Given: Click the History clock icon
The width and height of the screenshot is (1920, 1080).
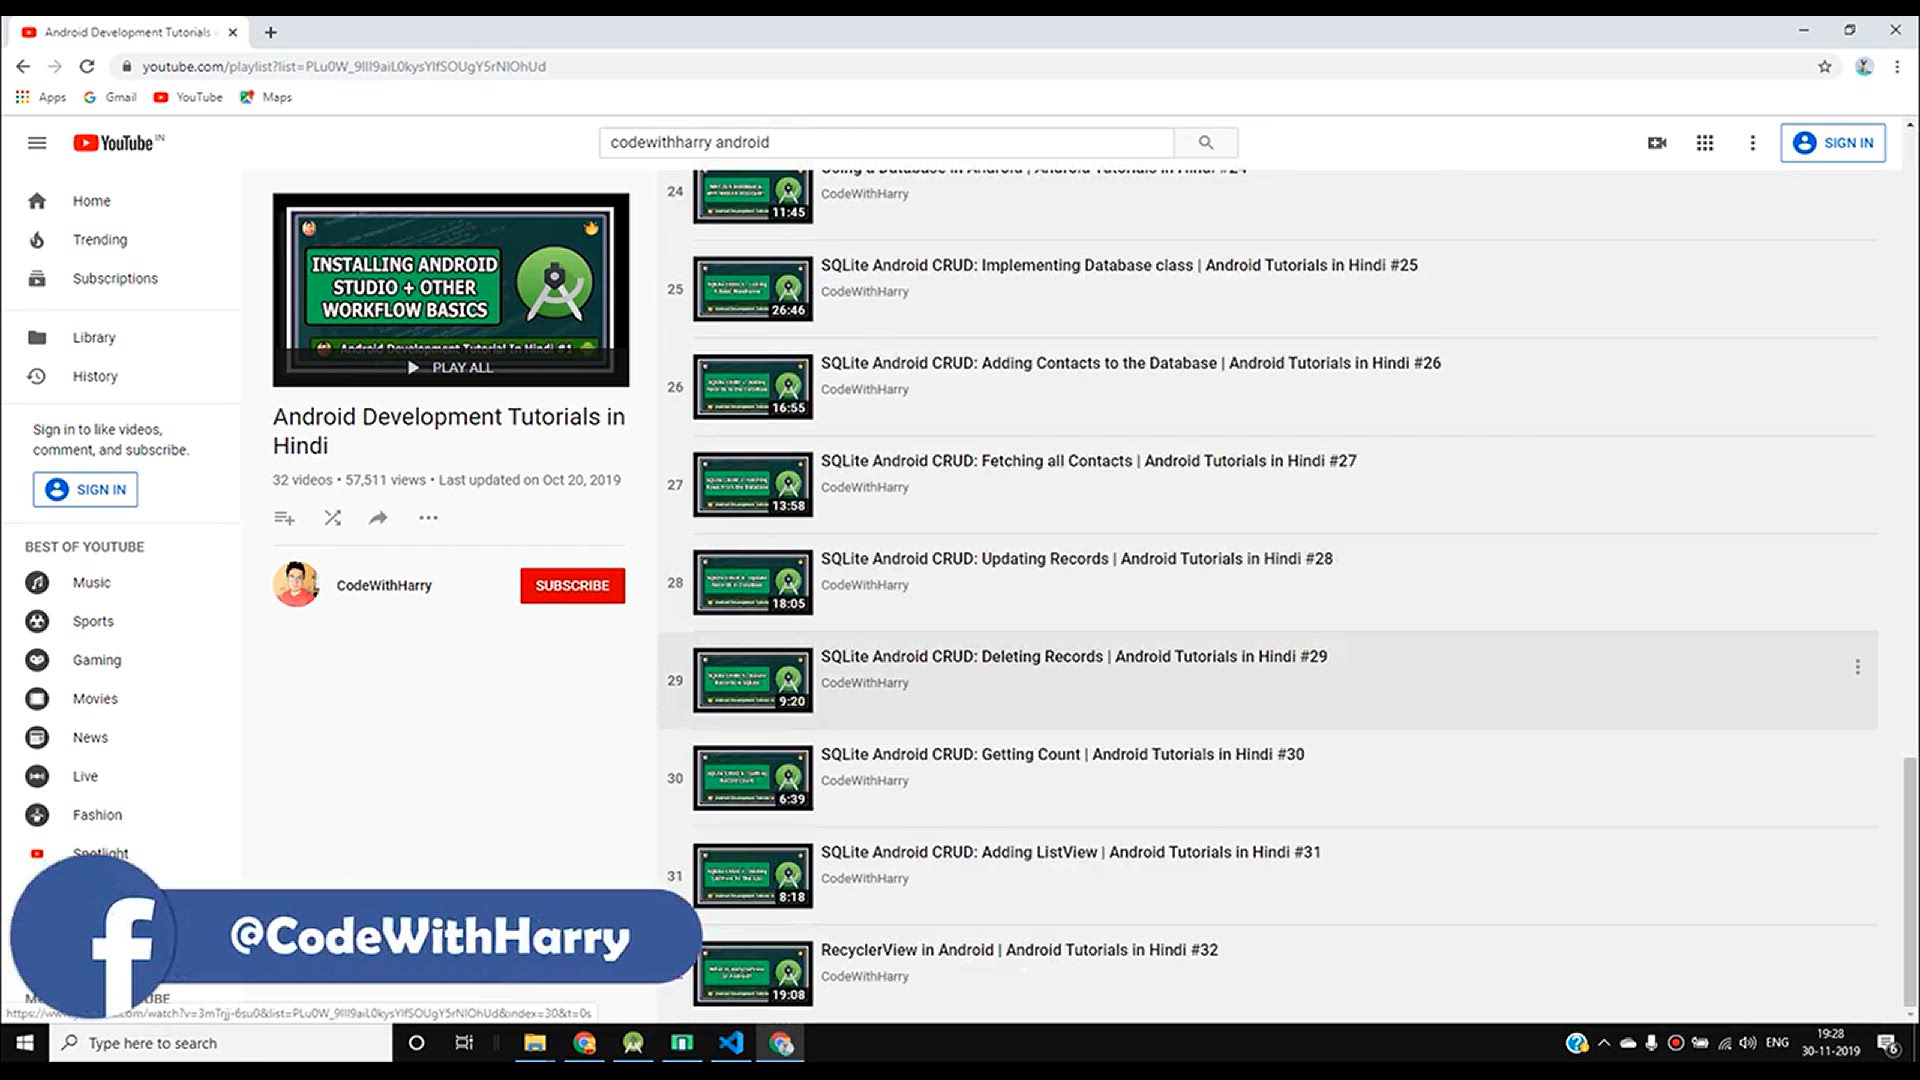Looking at the screenshot, I should click(x=37, y=377).
